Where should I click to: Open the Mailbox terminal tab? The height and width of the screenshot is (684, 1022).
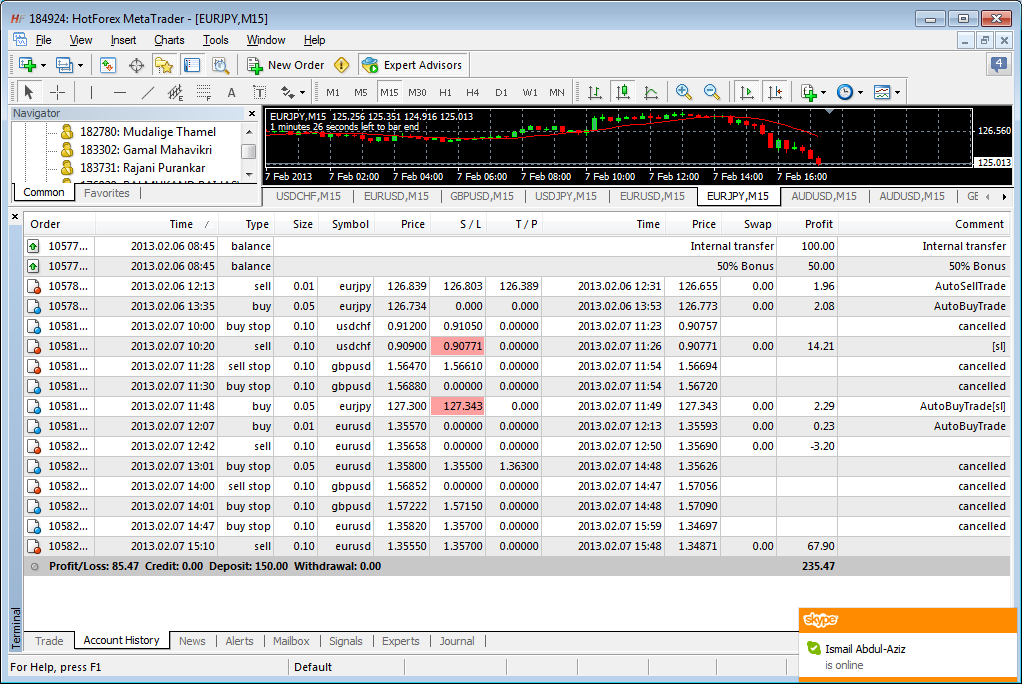291,641
